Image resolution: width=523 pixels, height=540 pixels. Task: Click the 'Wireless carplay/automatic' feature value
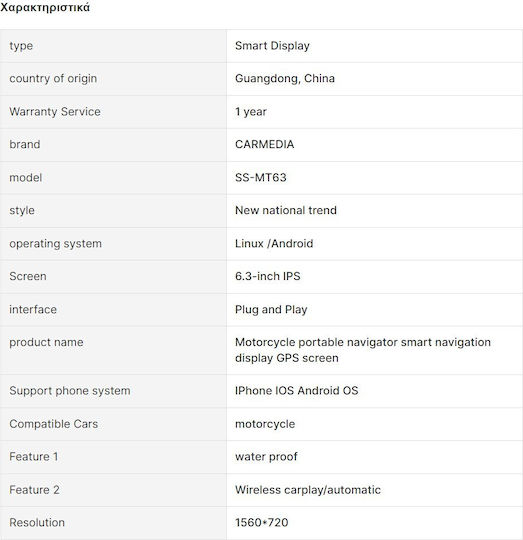tap(308, 490)
